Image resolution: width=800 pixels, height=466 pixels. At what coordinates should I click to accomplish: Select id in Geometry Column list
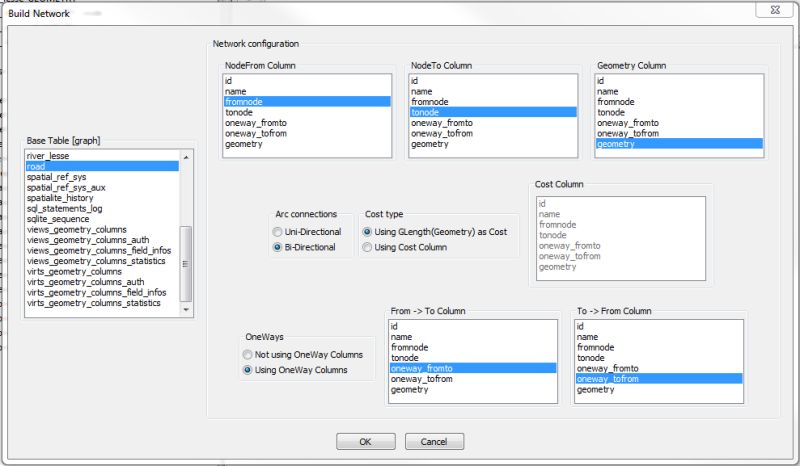680,81
